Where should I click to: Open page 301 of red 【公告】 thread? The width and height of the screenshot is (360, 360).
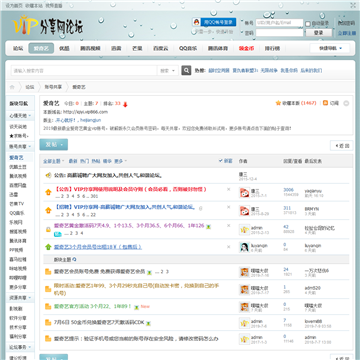[94, 196]
